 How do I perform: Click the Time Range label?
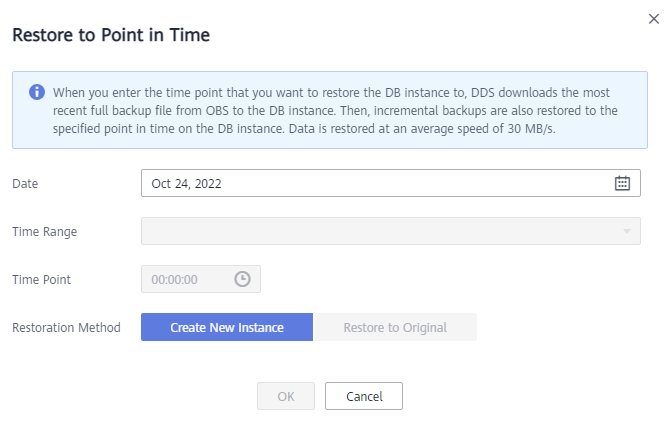pyautogui.click(x=45, y=232)
